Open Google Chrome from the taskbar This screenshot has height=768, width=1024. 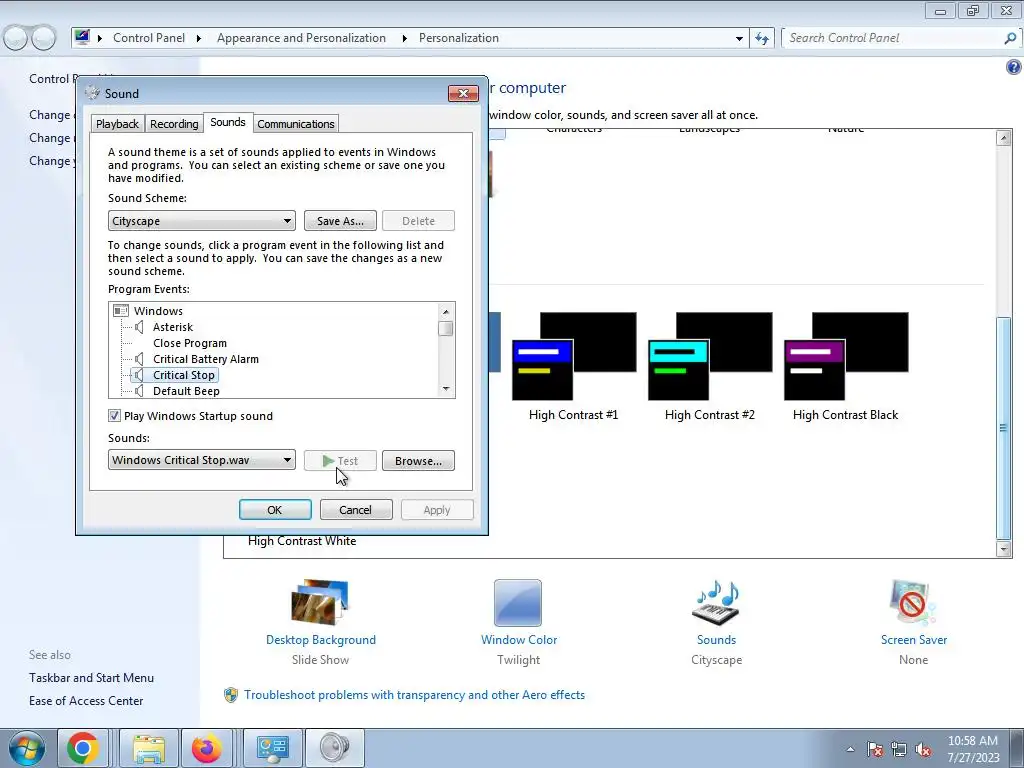[x=82, y=748]
